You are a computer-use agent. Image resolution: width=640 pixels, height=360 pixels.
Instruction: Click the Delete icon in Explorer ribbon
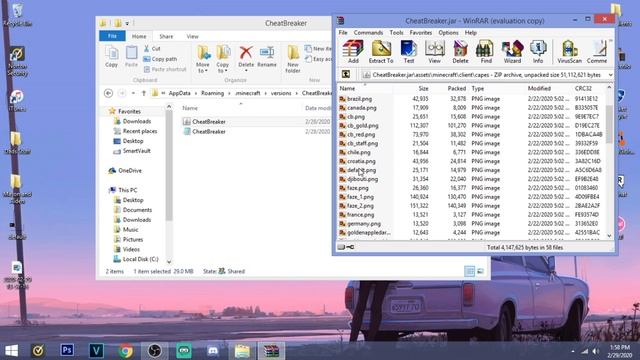pyautogui.click(x=246, y=57)
